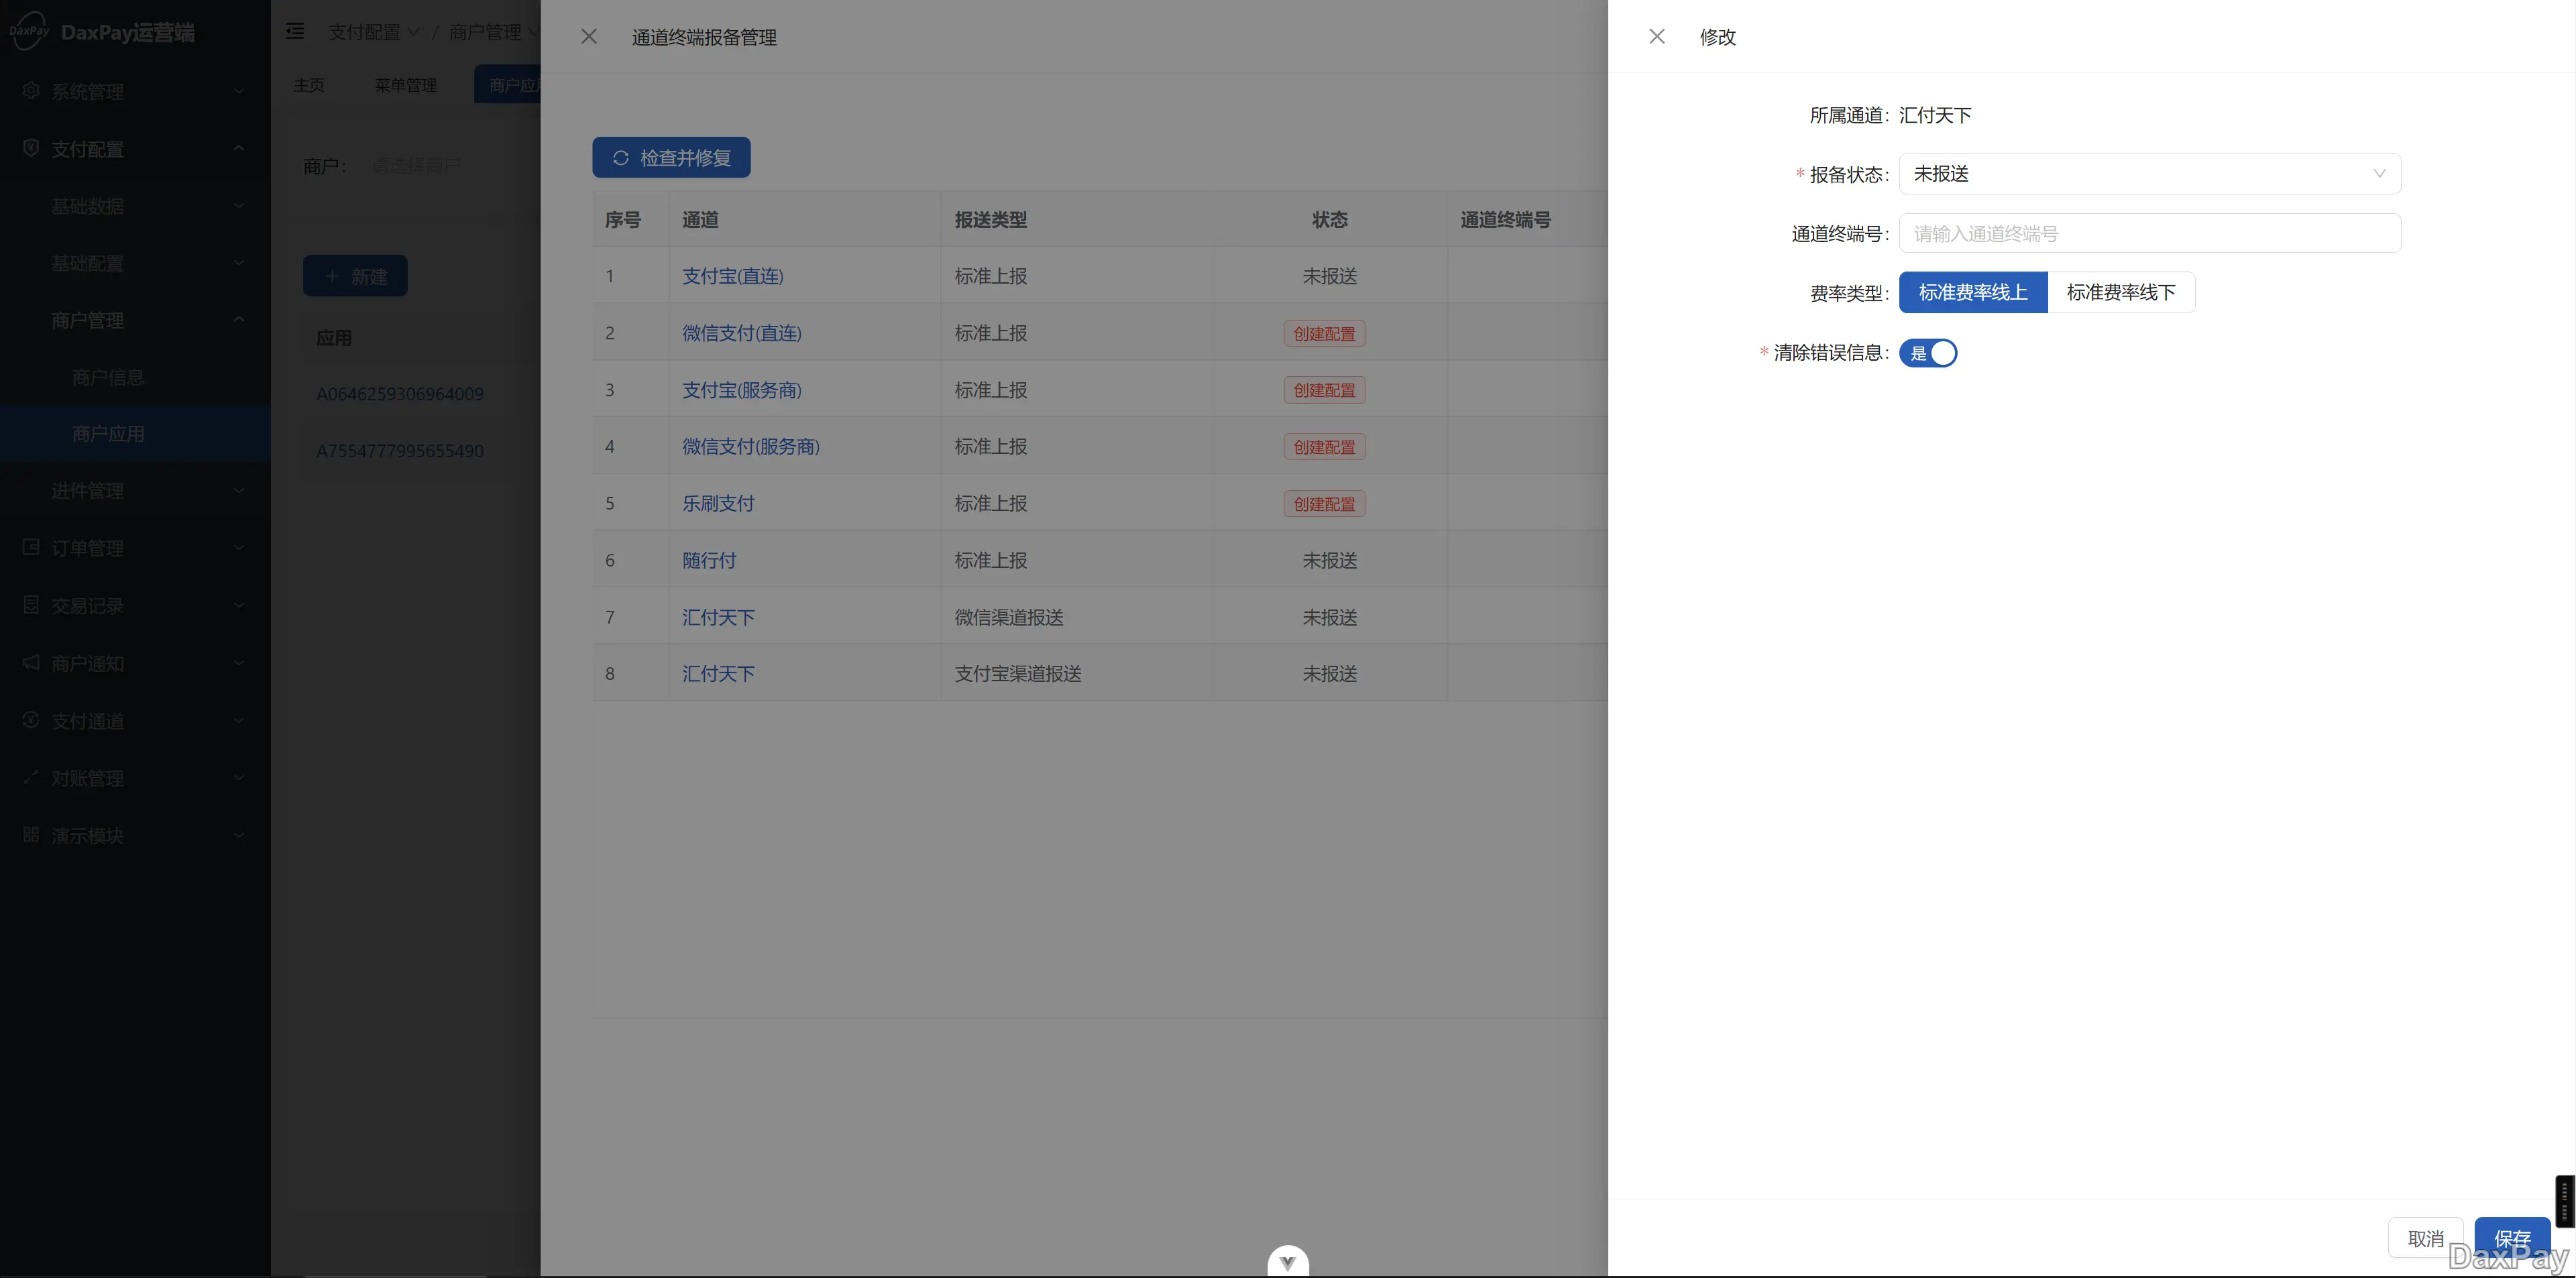
Task: Open the 报备状态 dropdown
Action: click(2149, 174)
